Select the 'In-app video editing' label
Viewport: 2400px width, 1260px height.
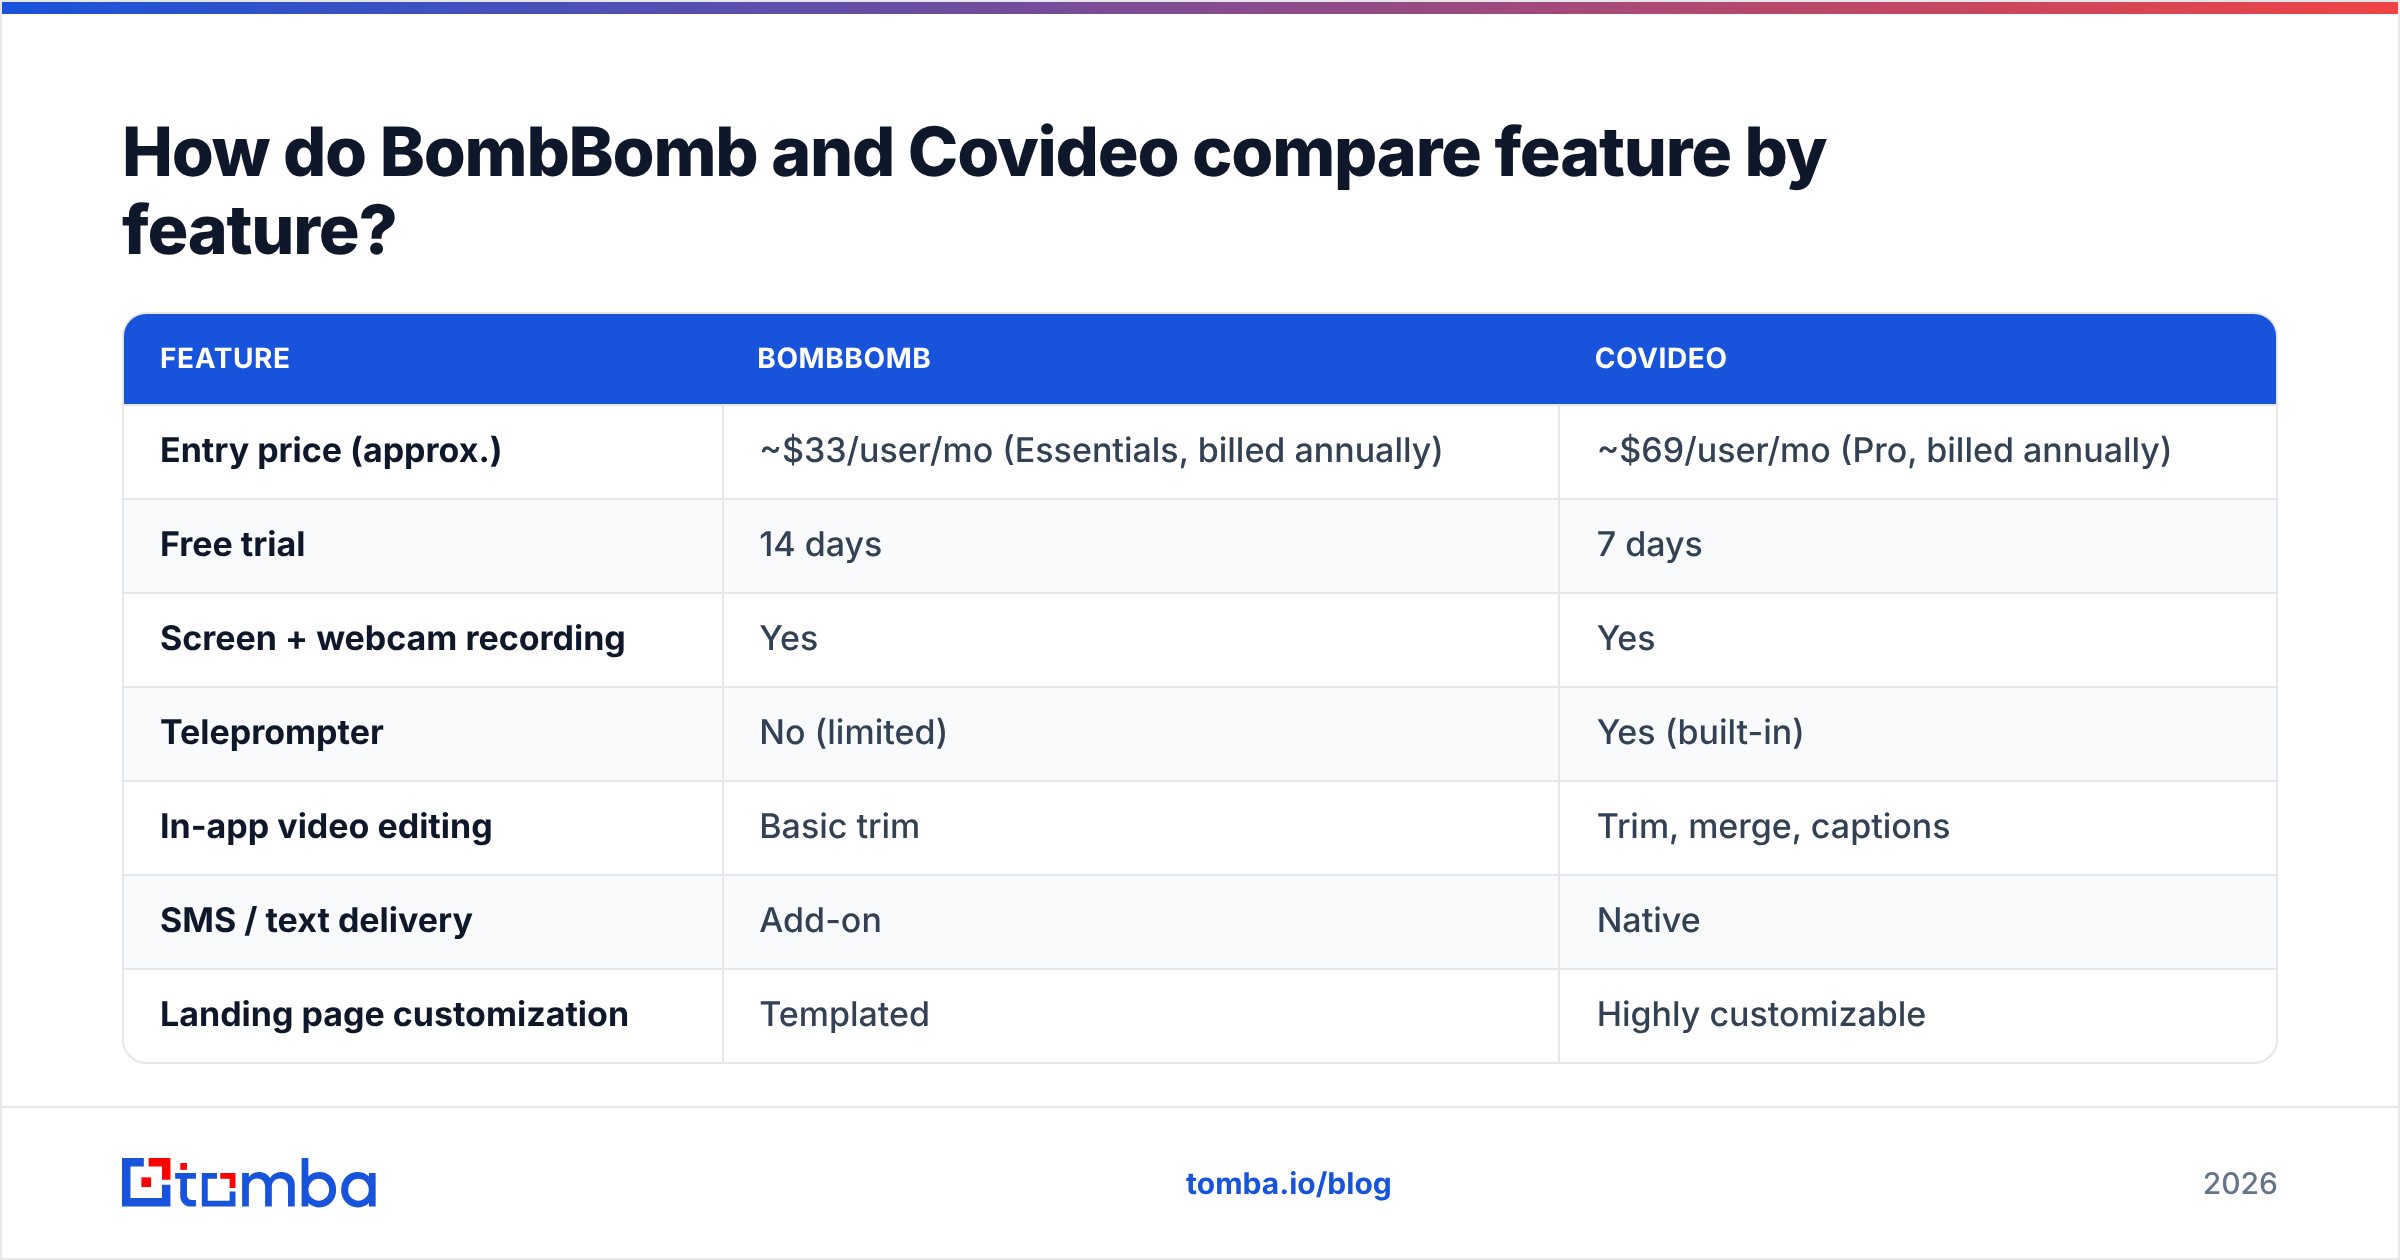point(326,827)
